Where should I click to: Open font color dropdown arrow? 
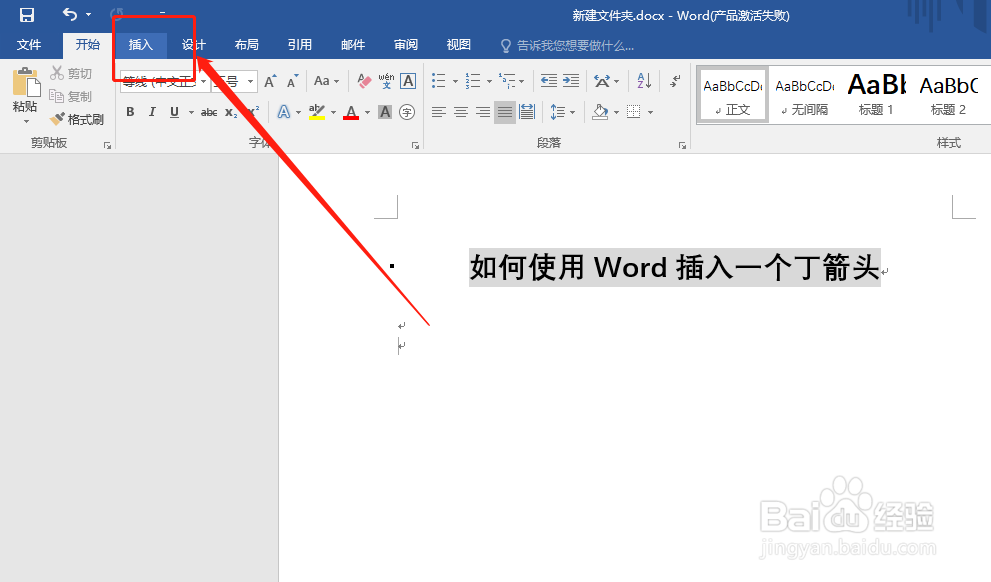click(367, 112)
